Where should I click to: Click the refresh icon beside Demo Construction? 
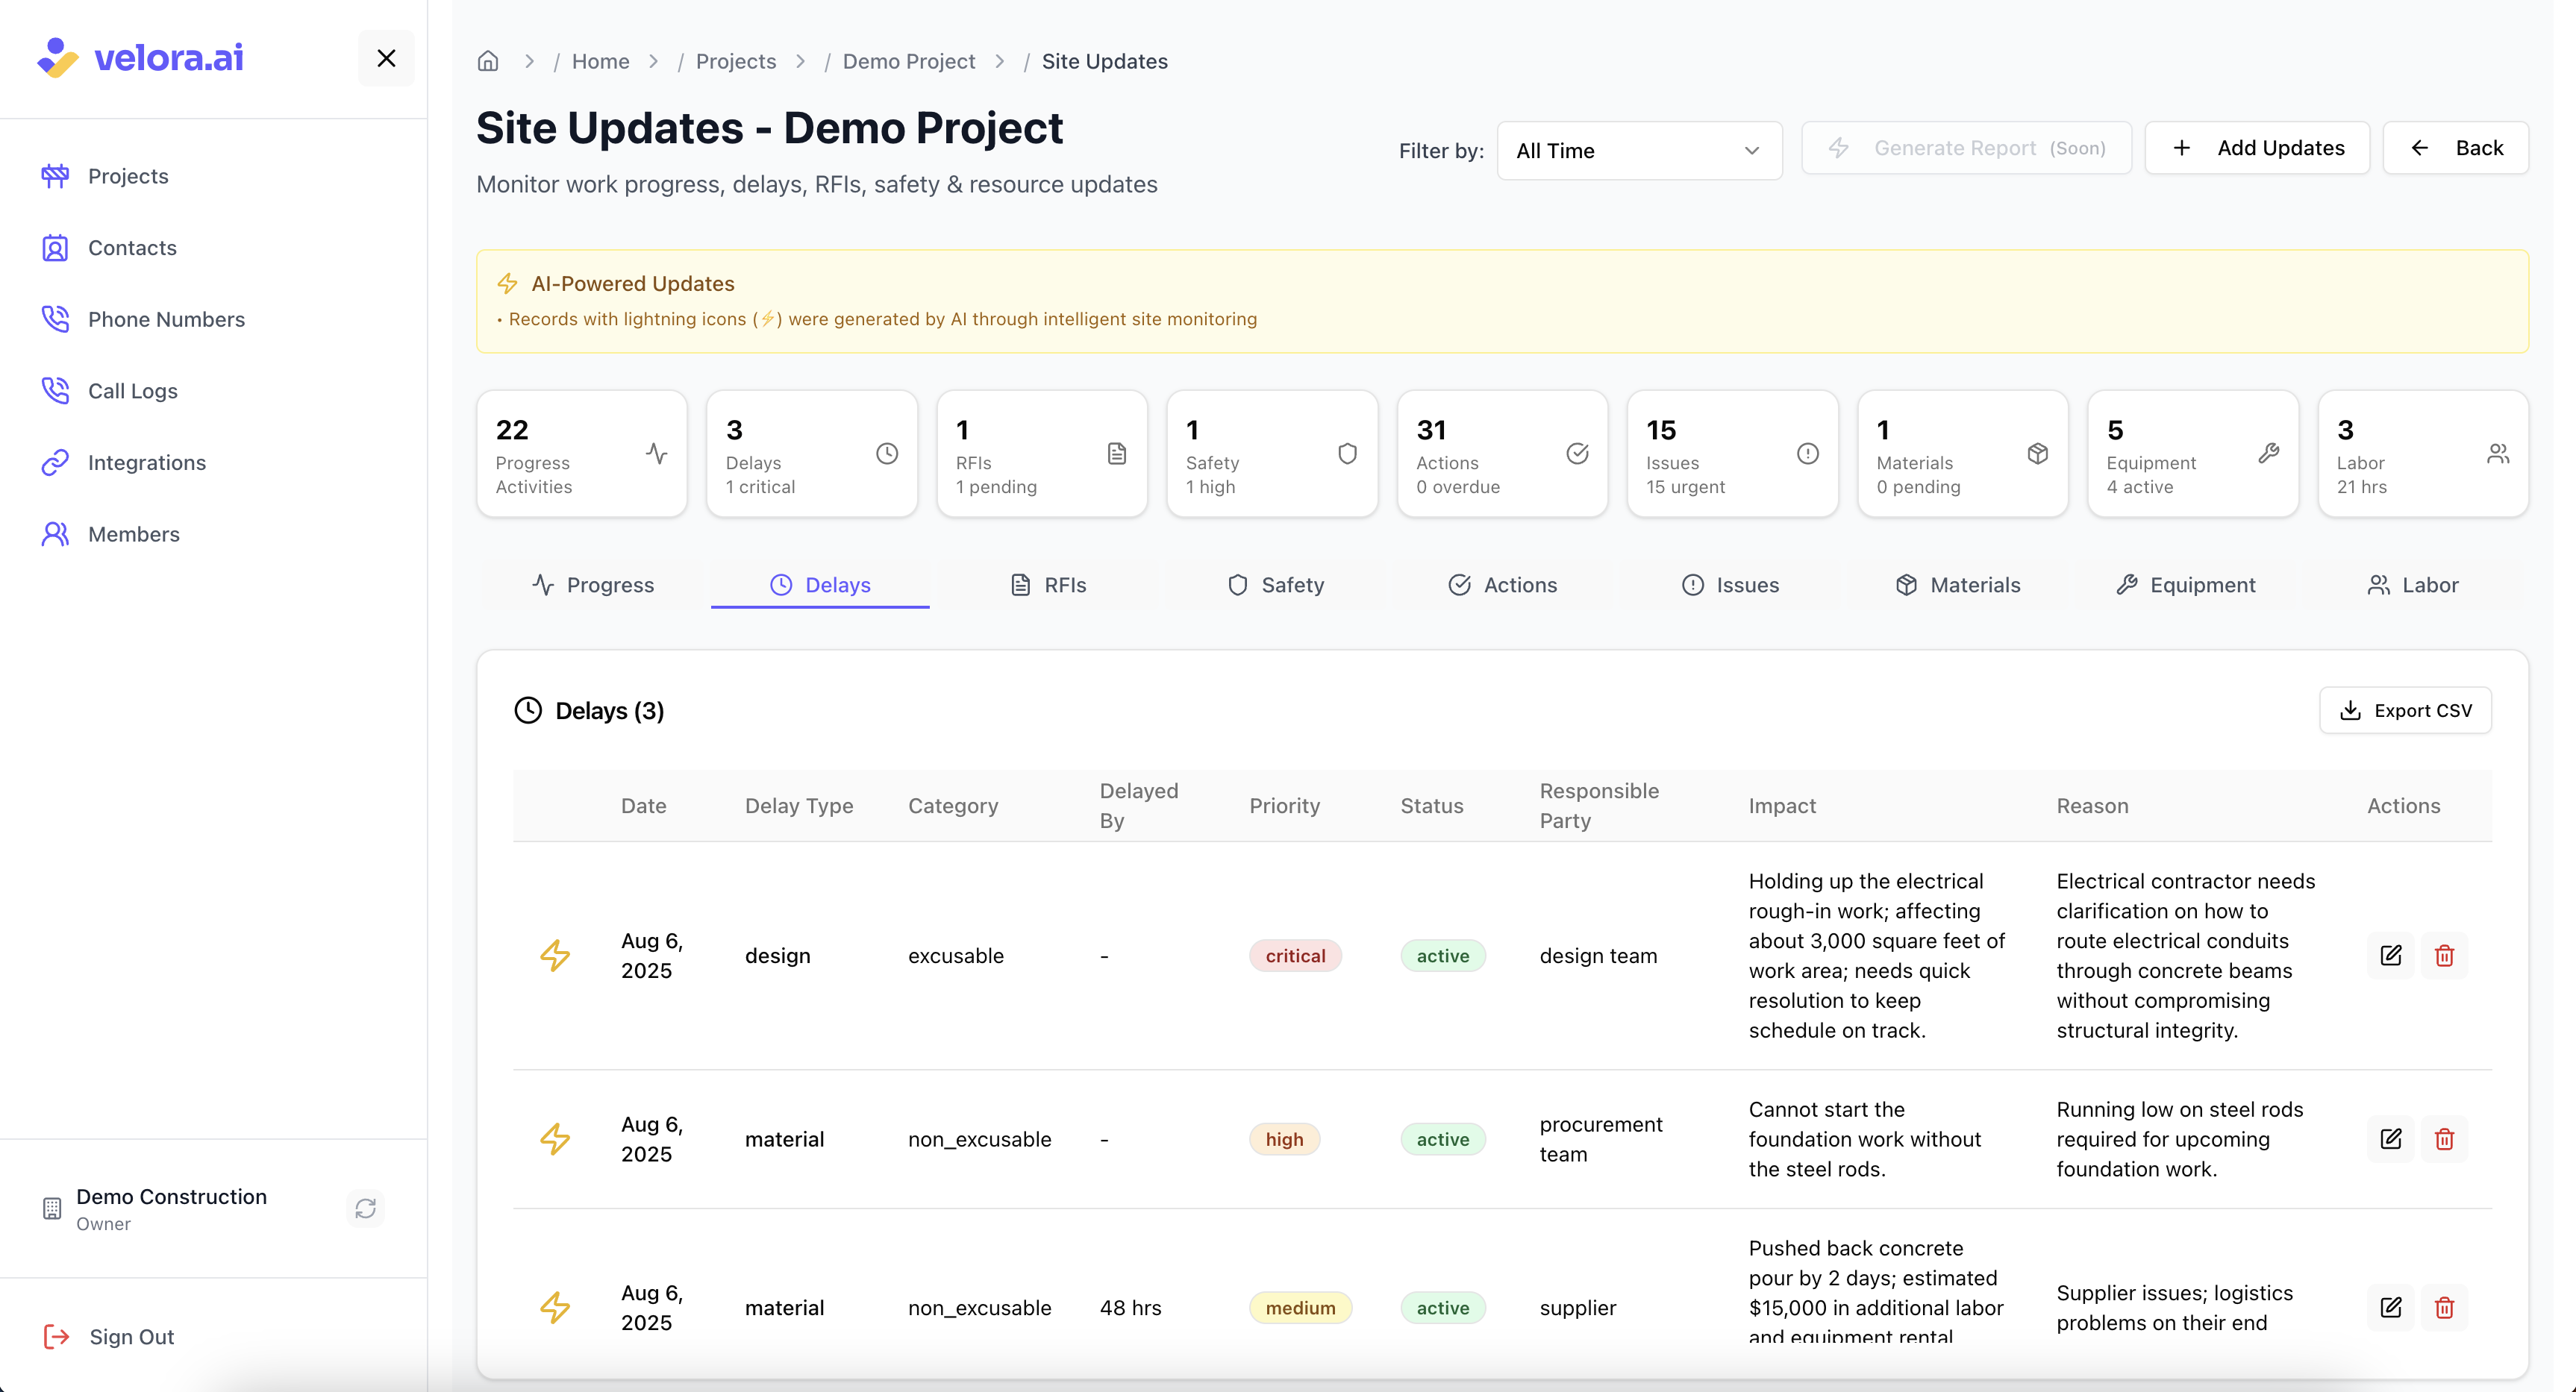pyautogui.click(x=366, y=1208)
